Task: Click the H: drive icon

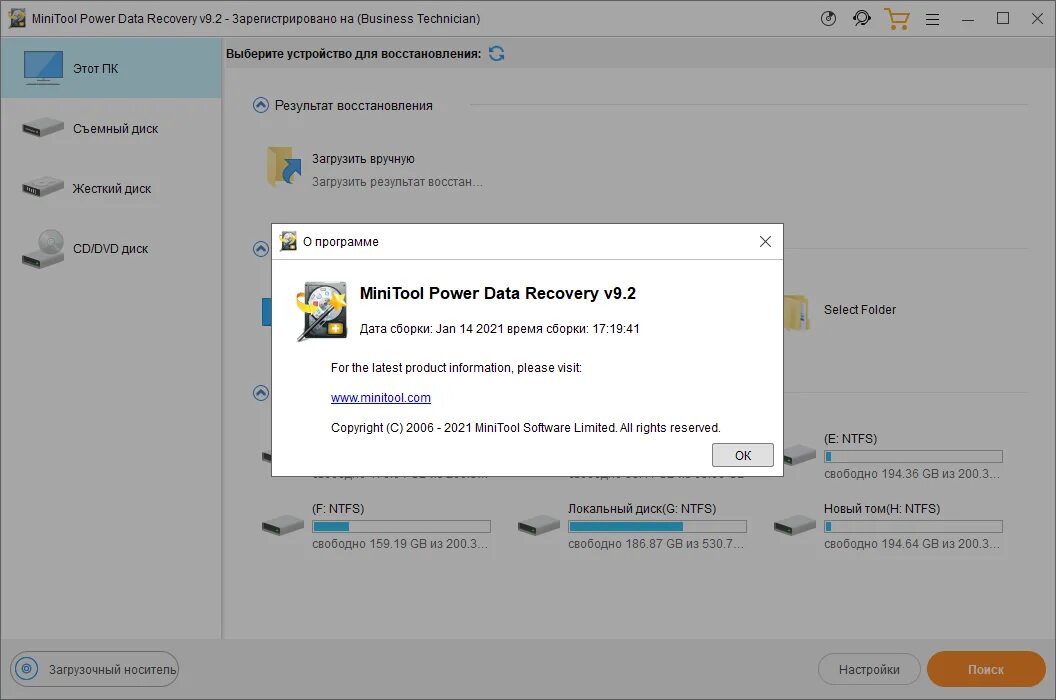Action: pyautogui.click(x=795, y=525)
